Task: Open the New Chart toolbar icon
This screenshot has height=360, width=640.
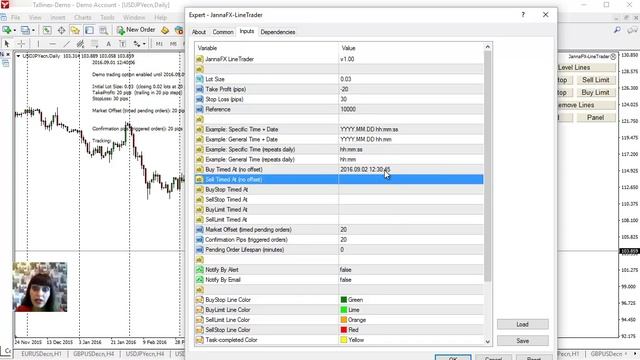Action: point(7,30)
